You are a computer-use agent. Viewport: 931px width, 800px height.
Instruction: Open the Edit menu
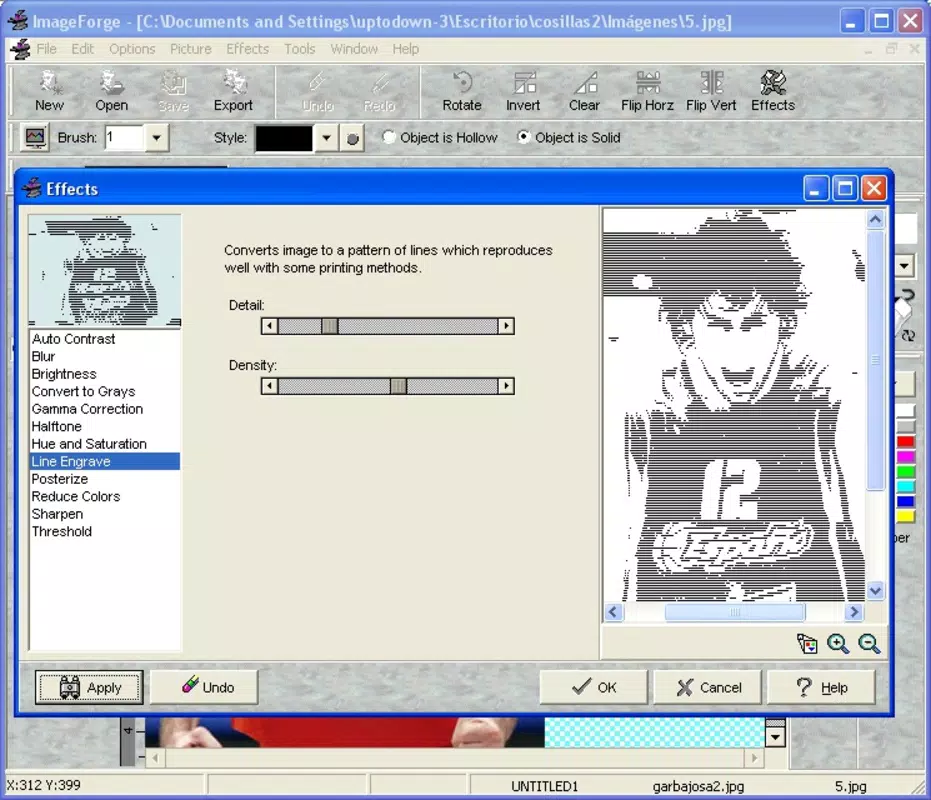coord(83,49)
